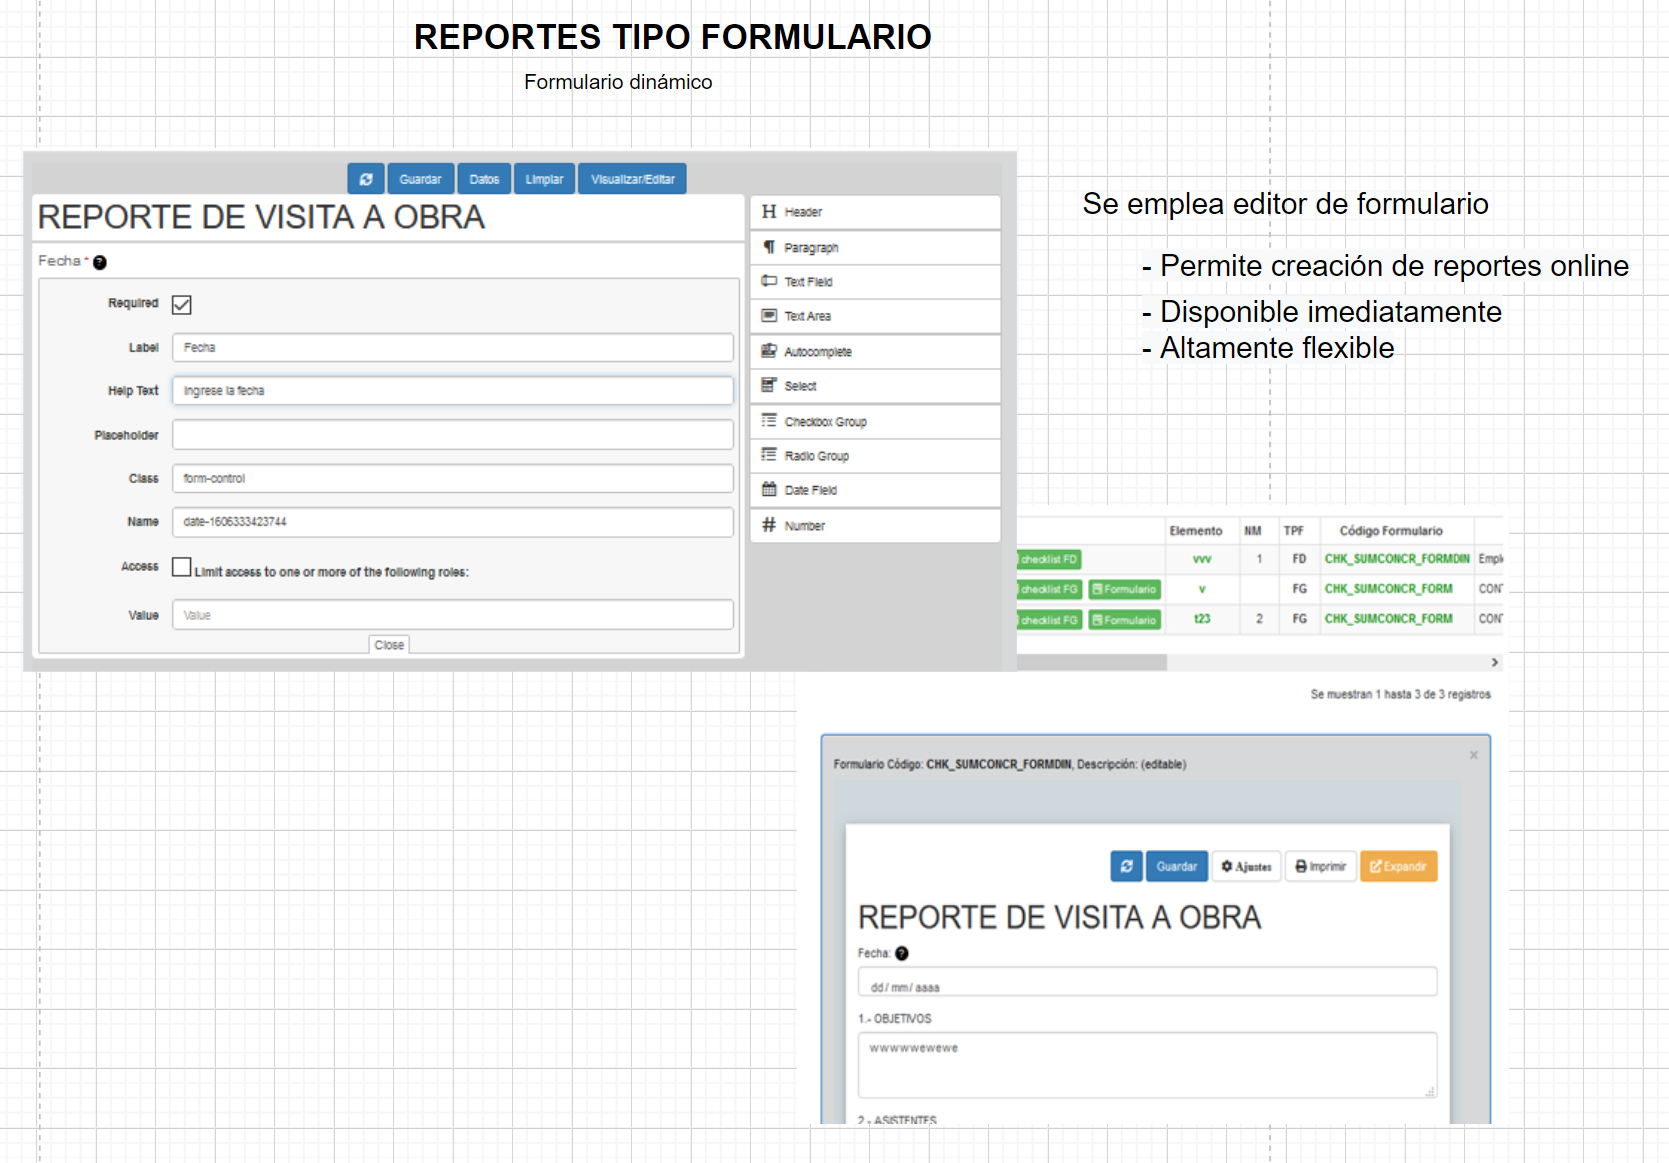Click Guardar button in form preview
The image size is (1669, 1163).
pos(1176,866)
